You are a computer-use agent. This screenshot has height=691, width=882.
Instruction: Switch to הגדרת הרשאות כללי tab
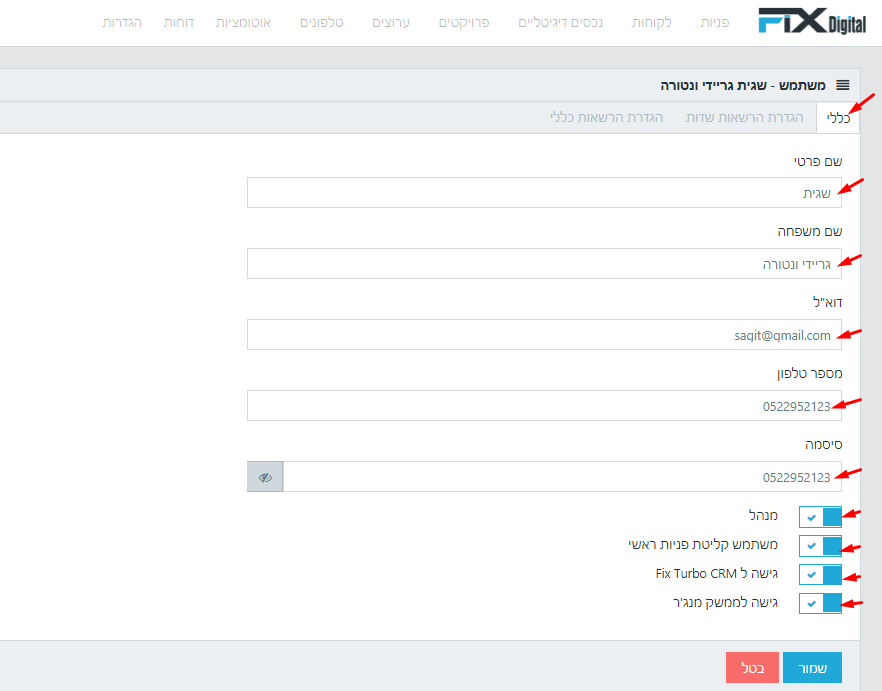pos(606,118)
